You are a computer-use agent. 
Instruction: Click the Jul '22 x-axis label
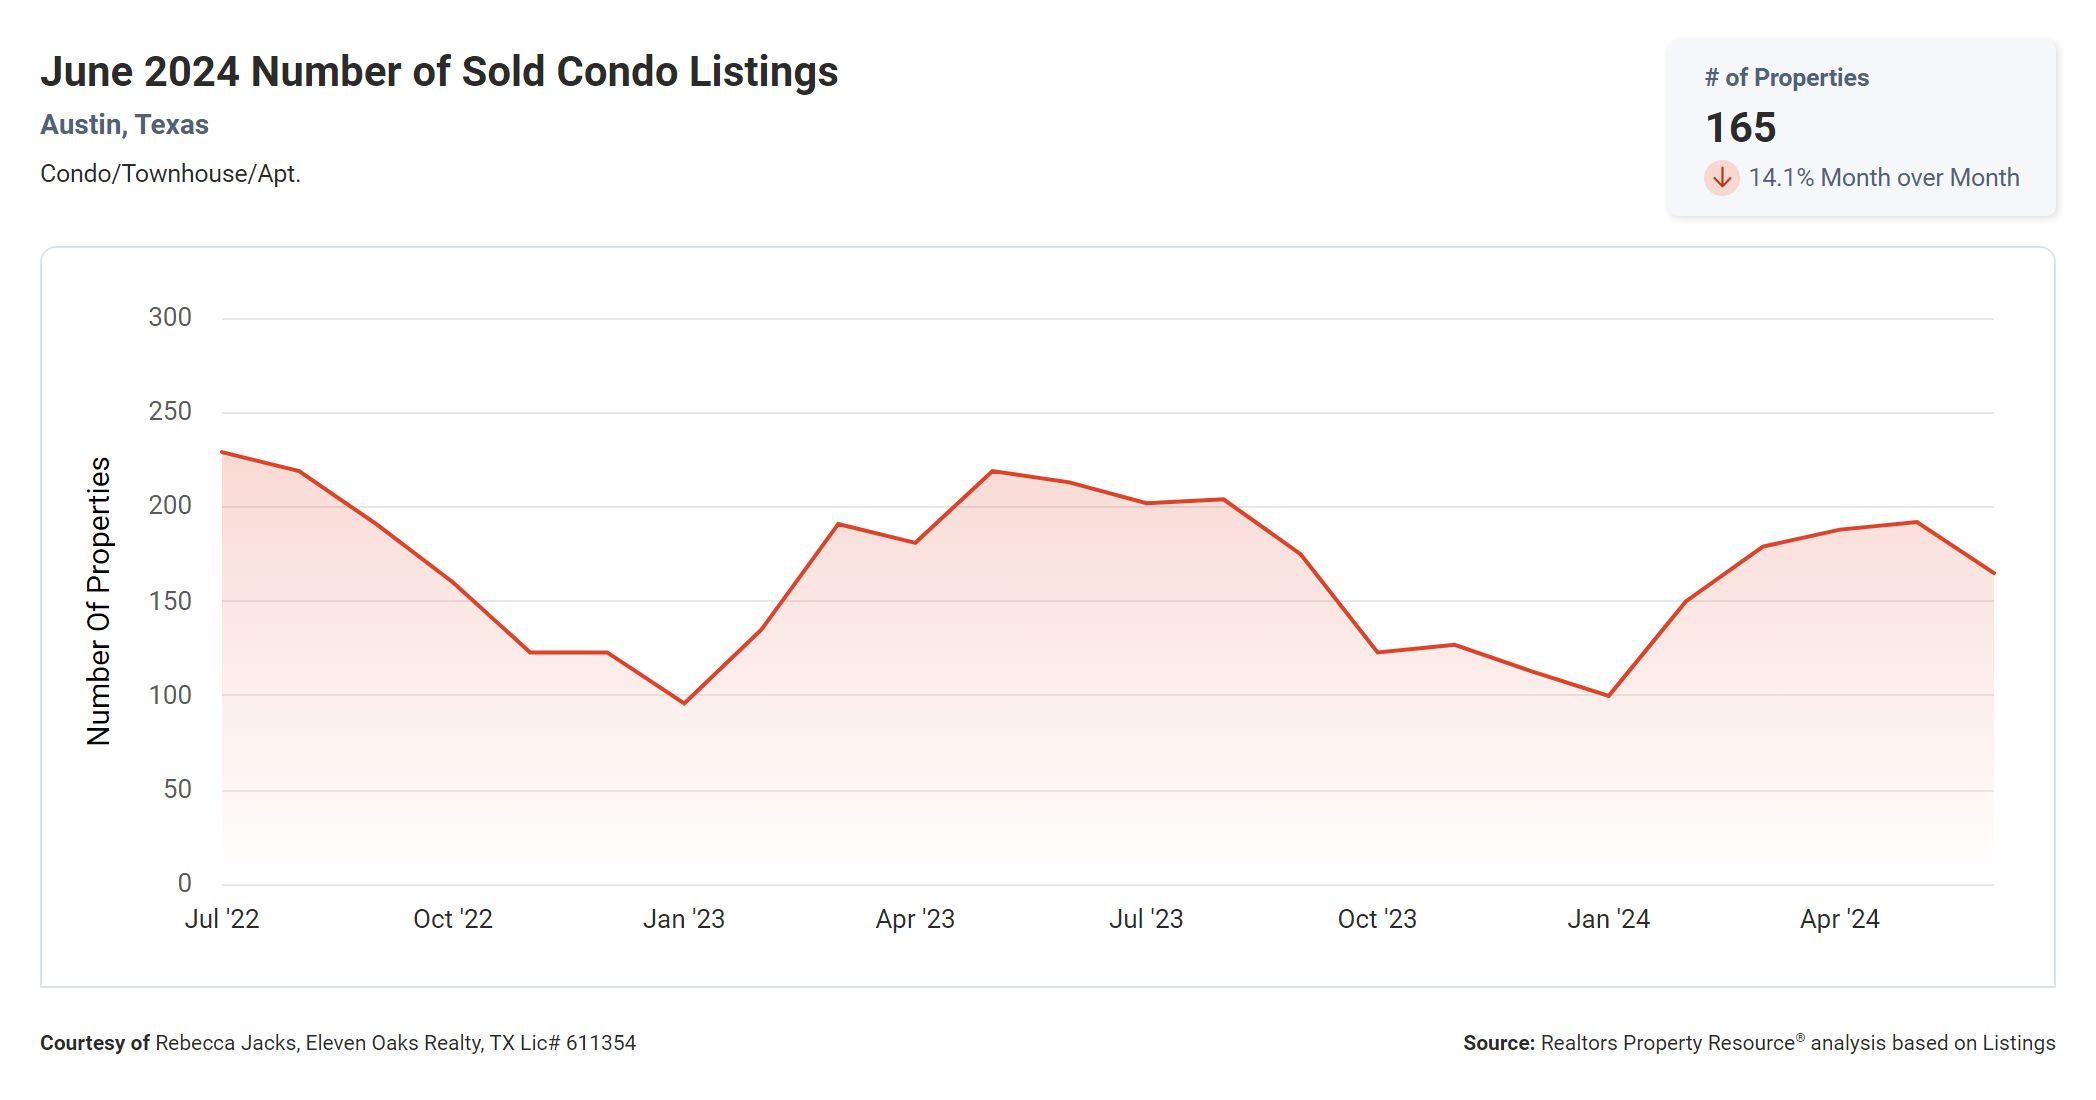point(222,919)
